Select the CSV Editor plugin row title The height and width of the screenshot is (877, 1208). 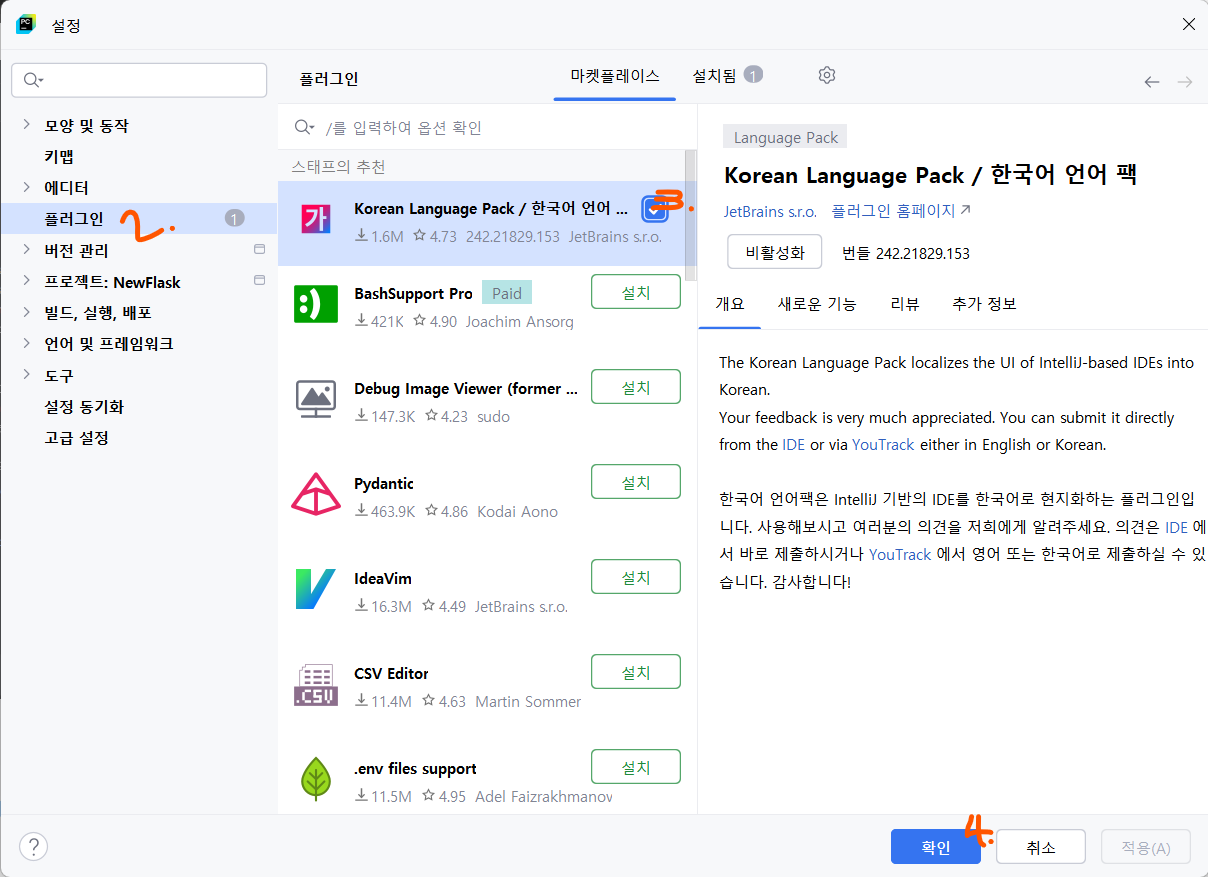[391, 673]
